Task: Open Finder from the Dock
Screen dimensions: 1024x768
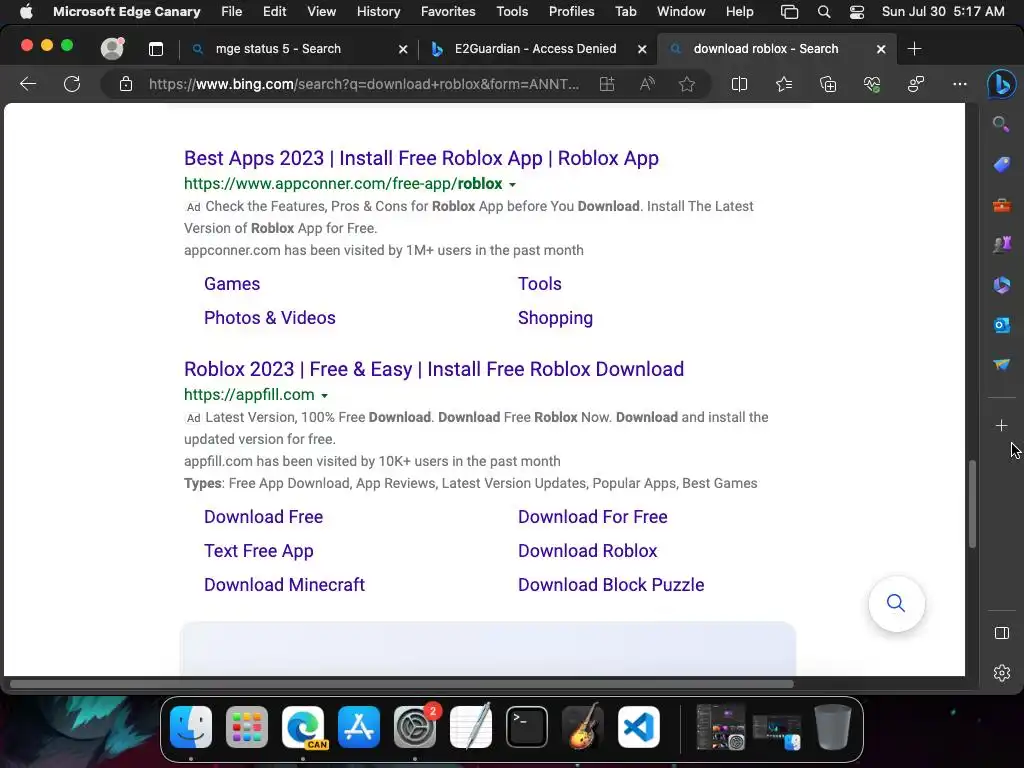Action: pyautogui.click(x=191, y=727)
